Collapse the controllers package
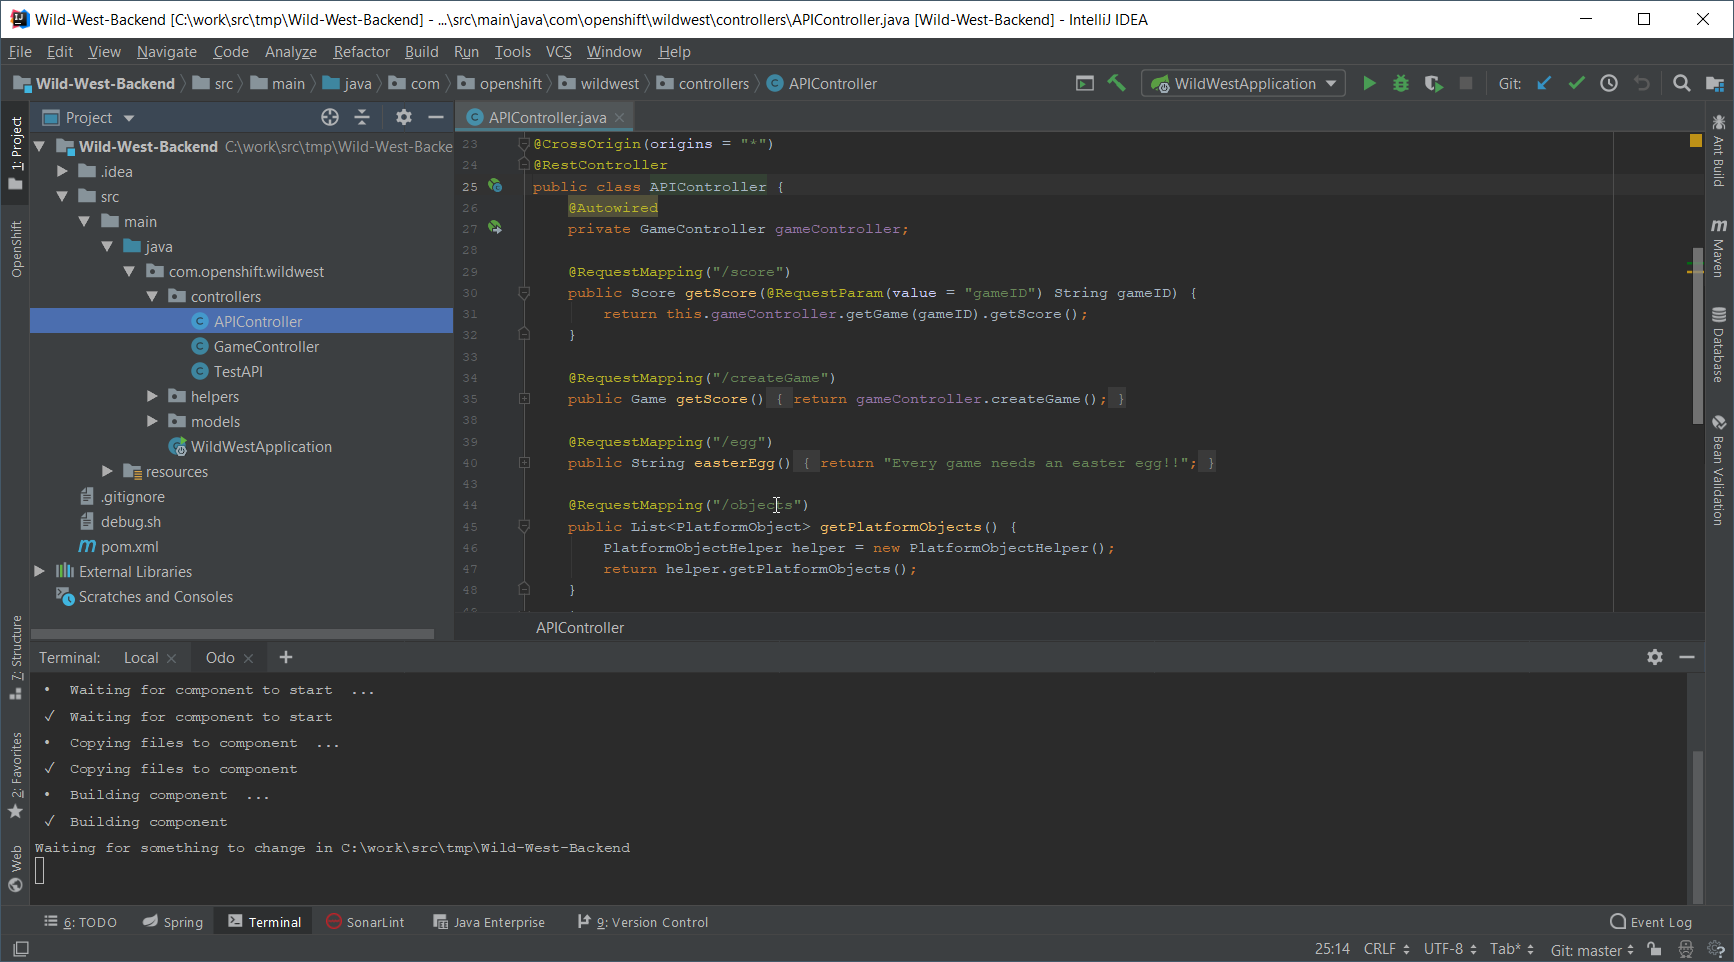This screenshot has height=962, width=1734. point(152,297)
